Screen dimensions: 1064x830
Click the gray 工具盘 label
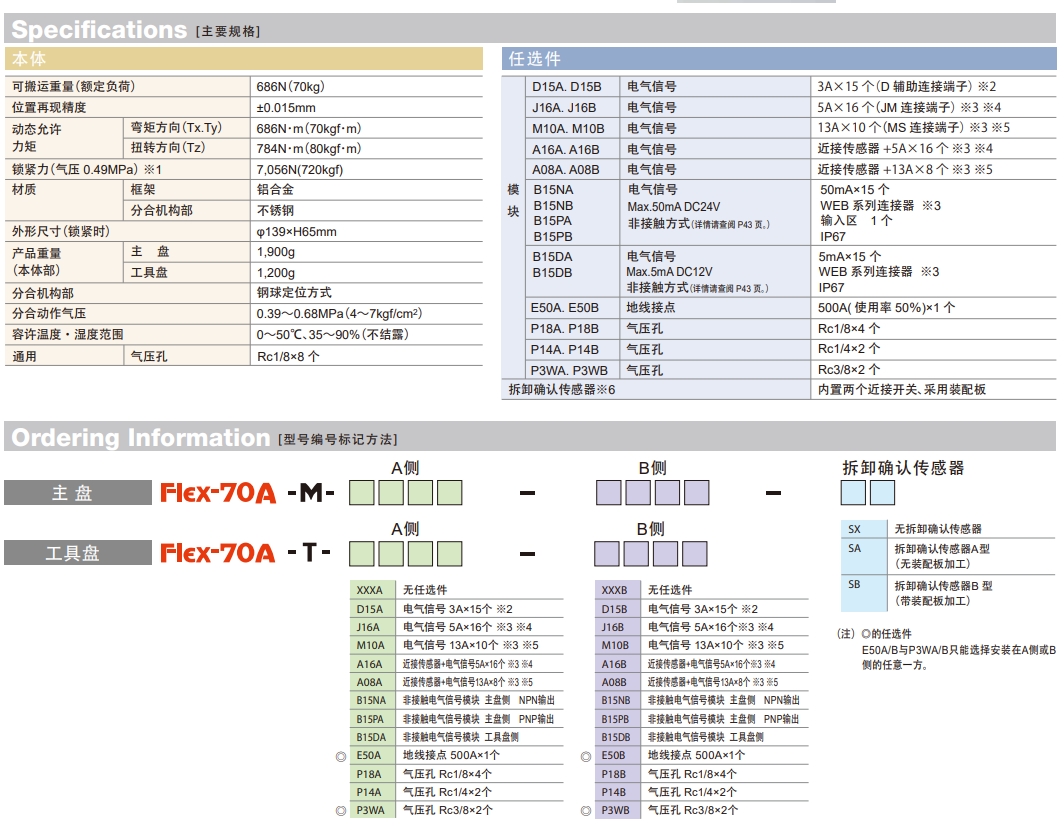77,552
